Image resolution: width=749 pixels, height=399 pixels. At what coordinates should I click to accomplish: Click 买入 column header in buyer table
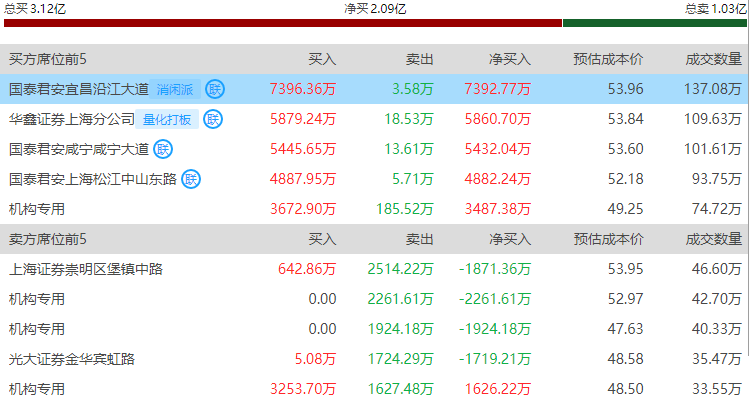click(x=322, y=59)
